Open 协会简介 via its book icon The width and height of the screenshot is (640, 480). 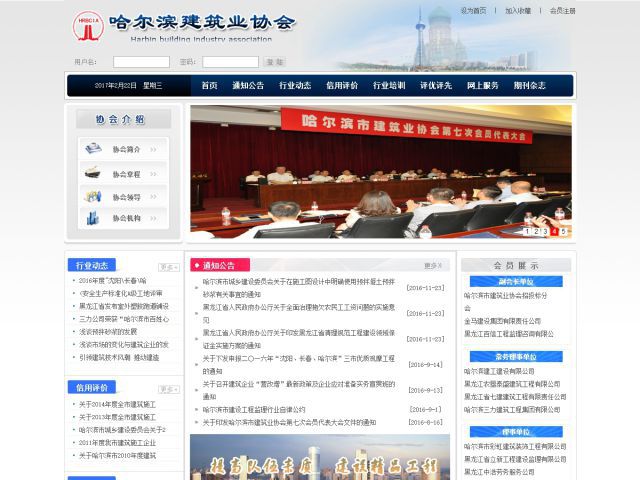94,149
